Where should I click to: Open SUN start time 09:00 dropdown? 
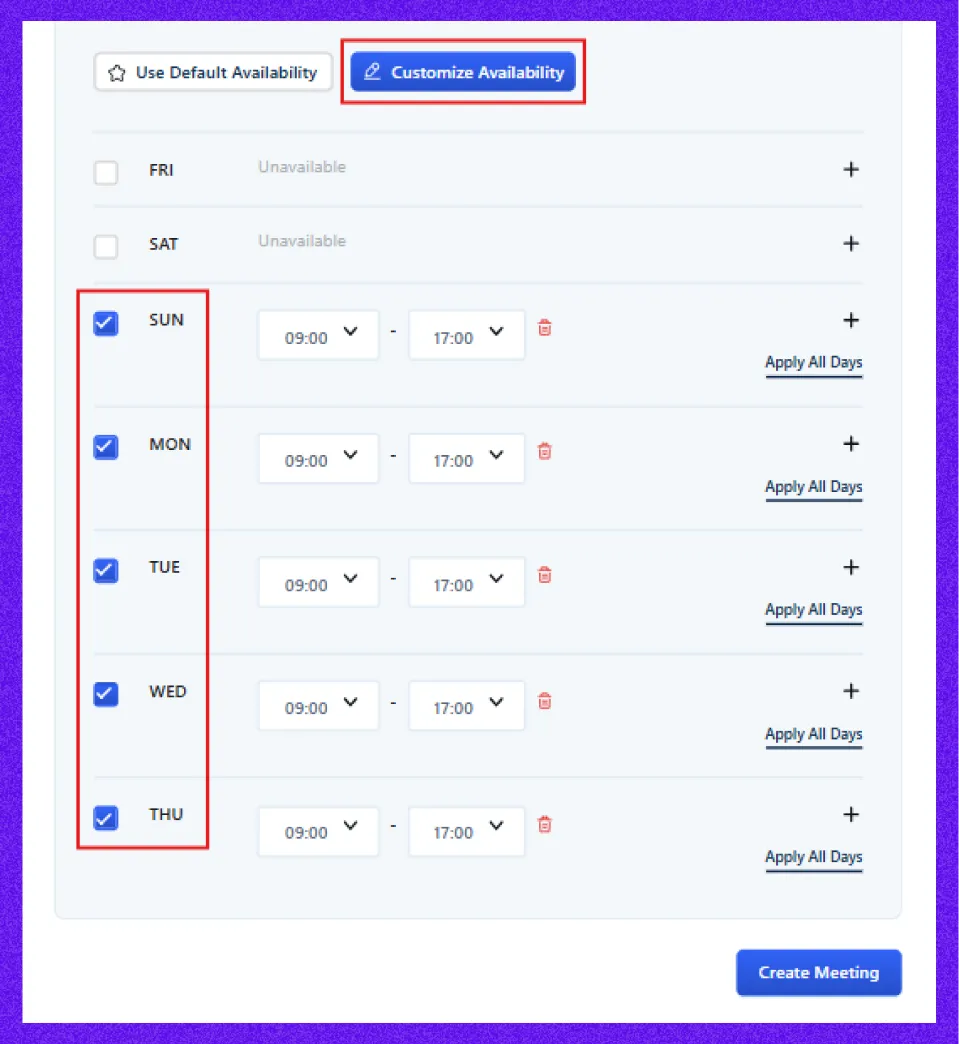[x=318, y=335]
